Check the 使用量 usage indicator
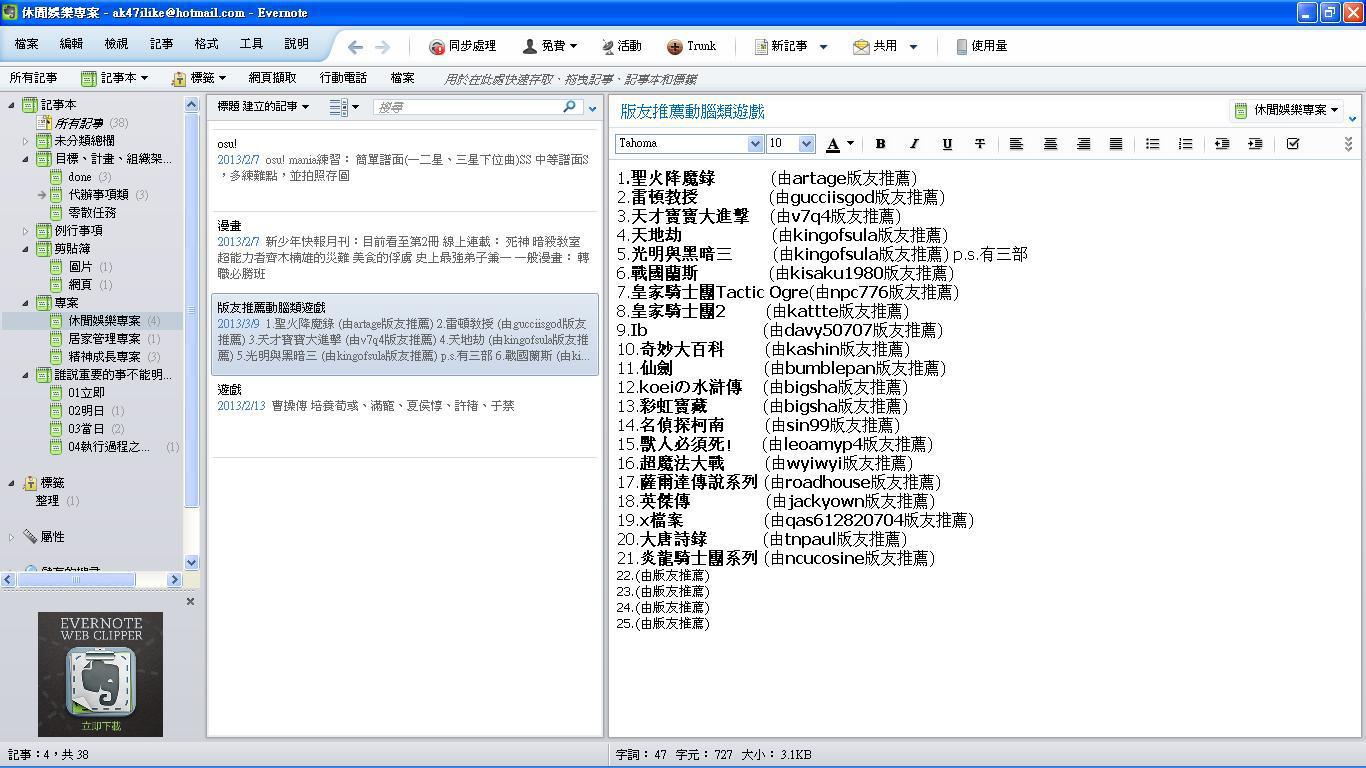The width and height of the screenshot is (1366, 768). click(981, 46)
